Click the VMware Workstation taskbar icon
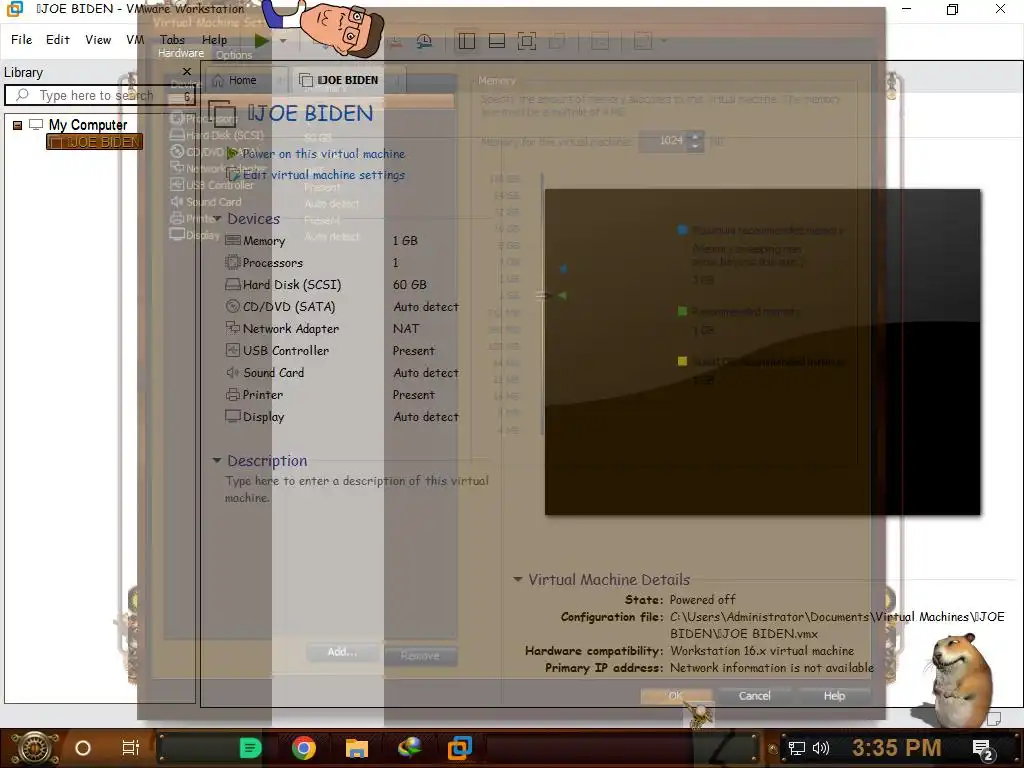Viewport: 1024px width, 768px height. click(x=460, y=748)
